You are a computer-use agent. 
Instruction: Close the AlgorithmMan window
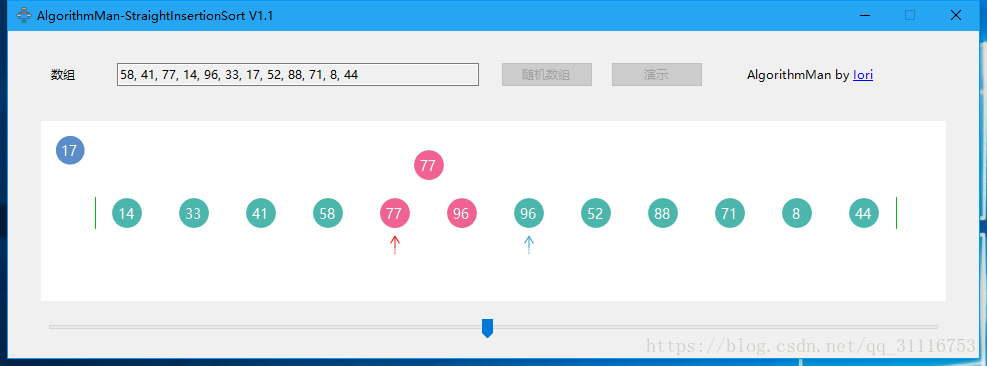click(956, 15)
